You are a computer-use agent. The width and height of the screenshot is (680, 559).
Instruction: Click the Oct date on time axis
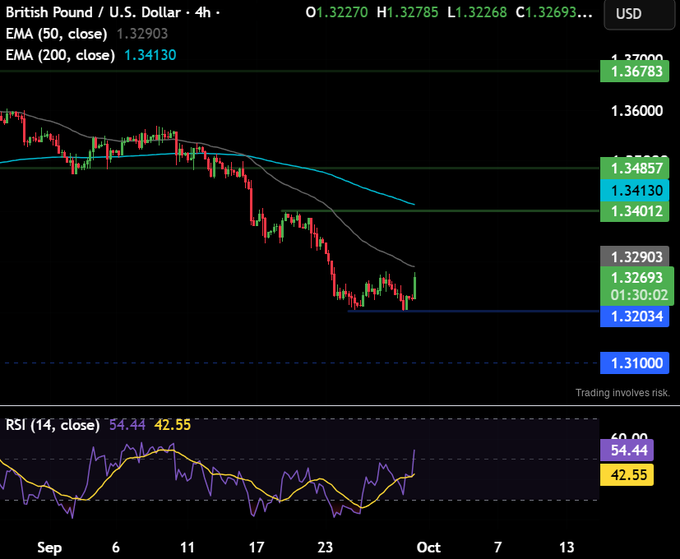[x=428, y=547]
